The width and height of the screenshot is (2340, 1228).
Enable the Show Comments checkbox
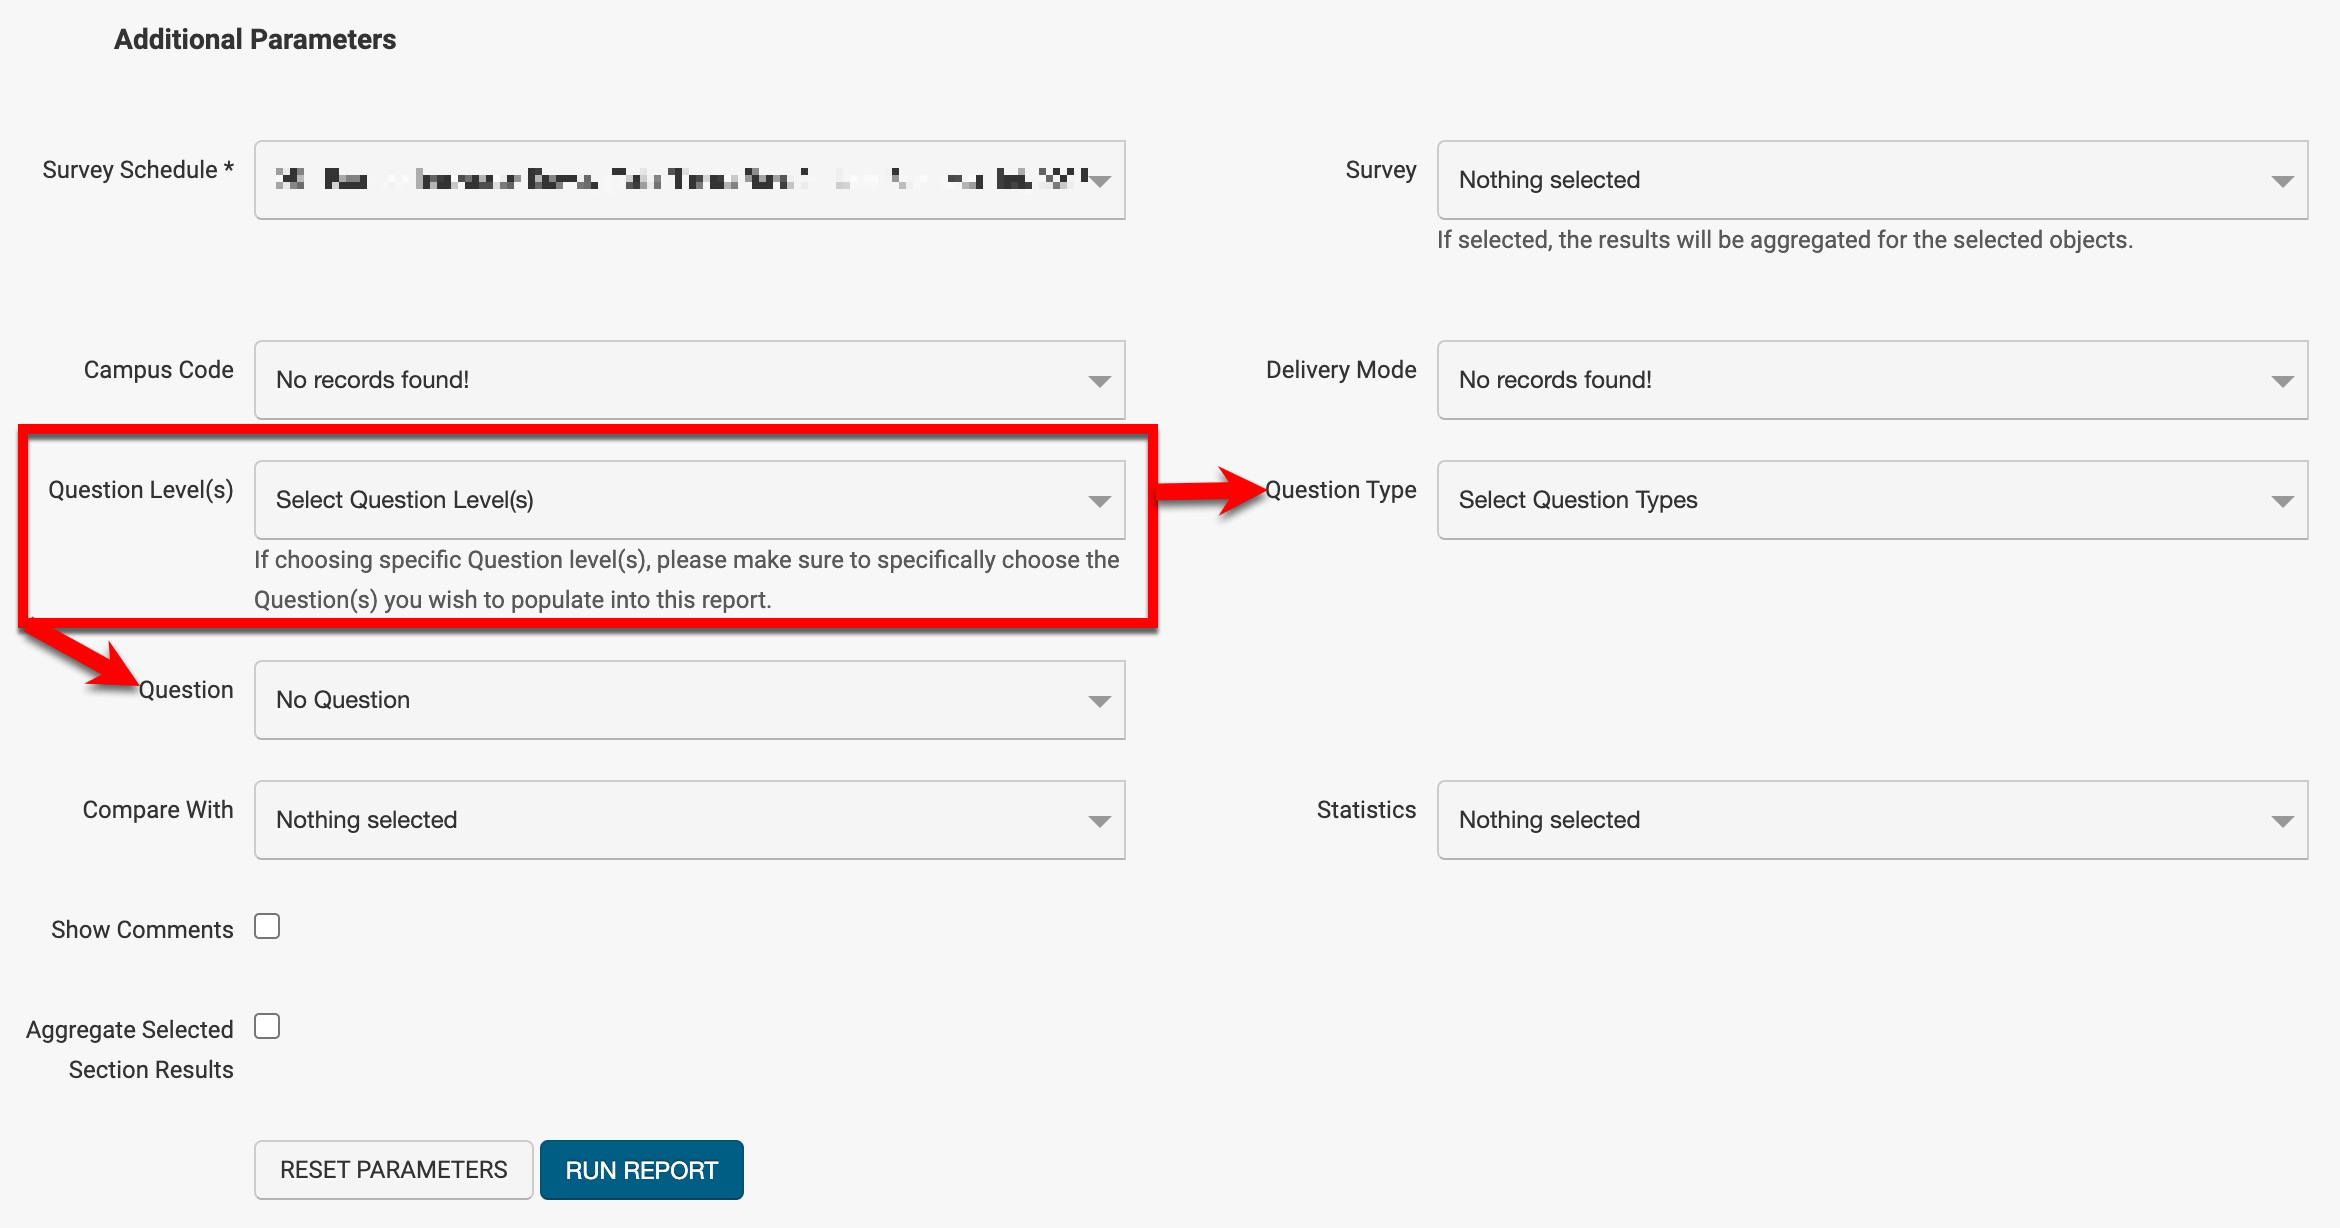[267, 927]
